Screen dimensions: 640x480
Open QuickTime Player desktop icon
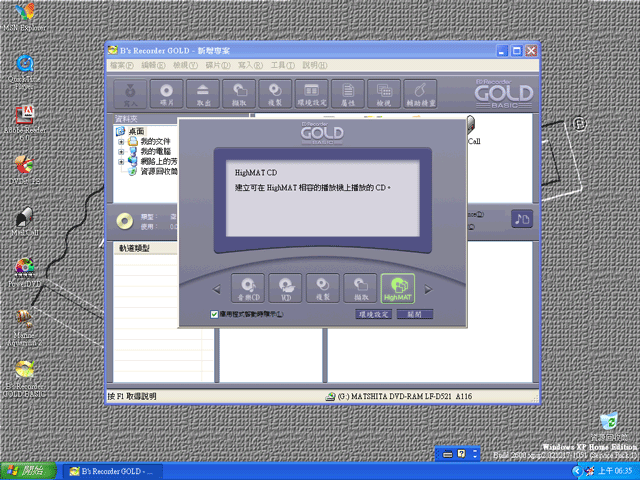click(x=24, y=72)
